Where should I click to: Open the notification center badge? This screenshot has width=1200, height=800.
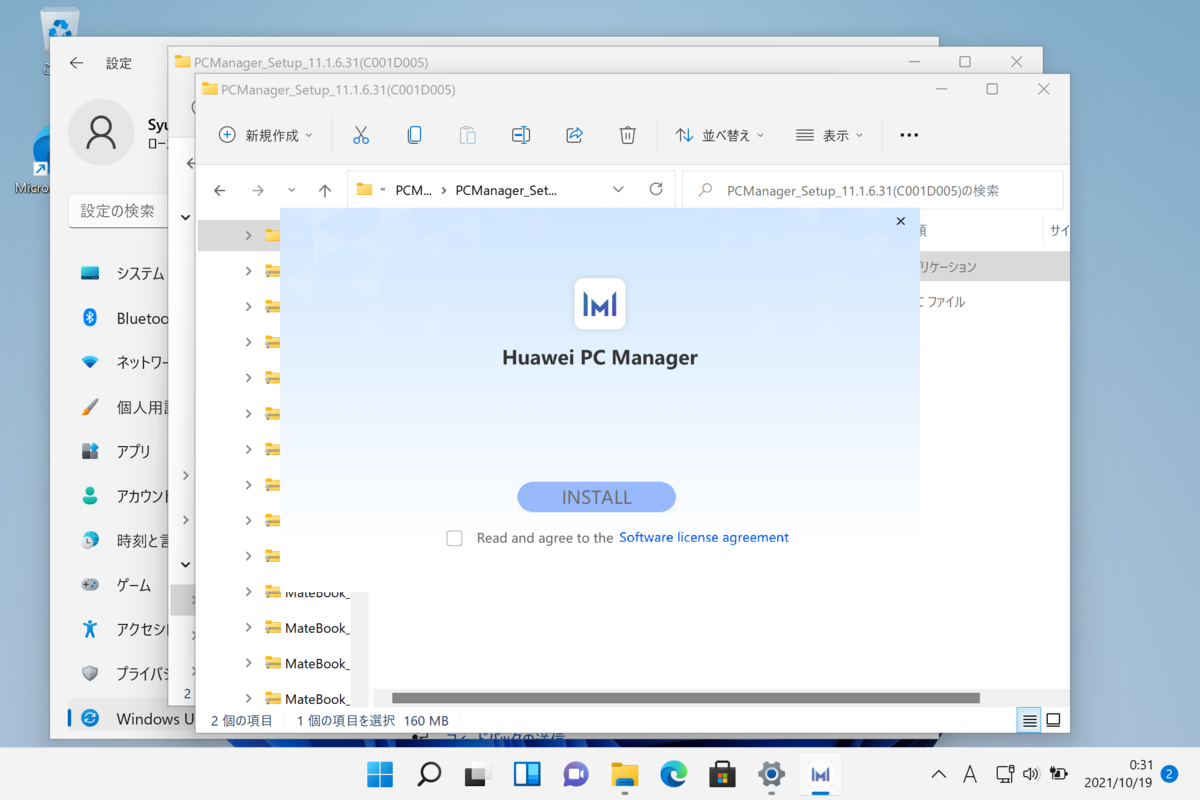click(x=1169, y=773)
